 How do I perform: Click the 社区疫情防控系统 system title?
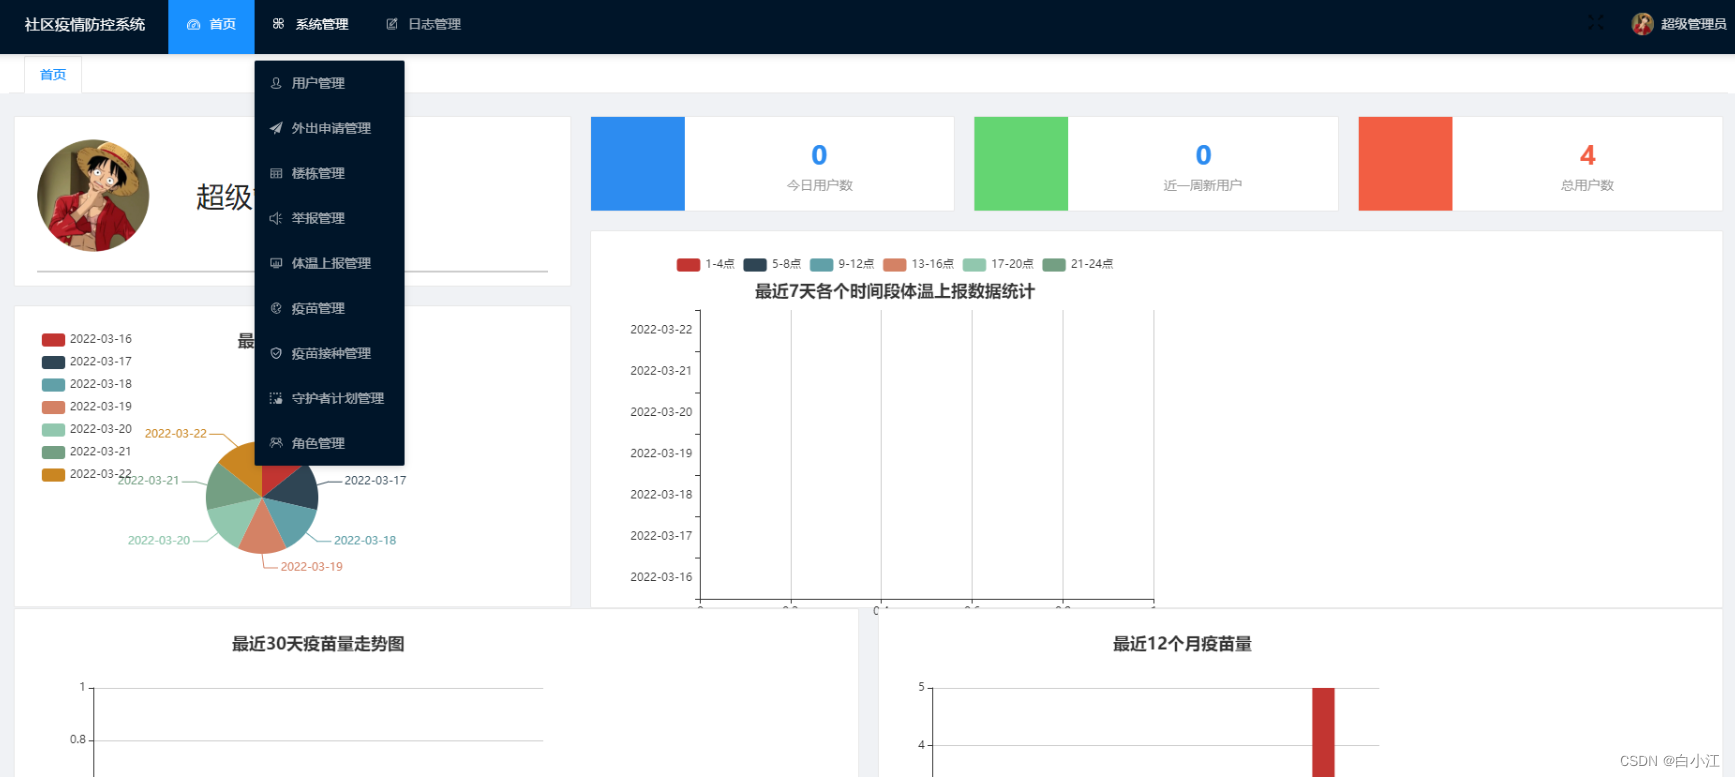tap(85, 24)
